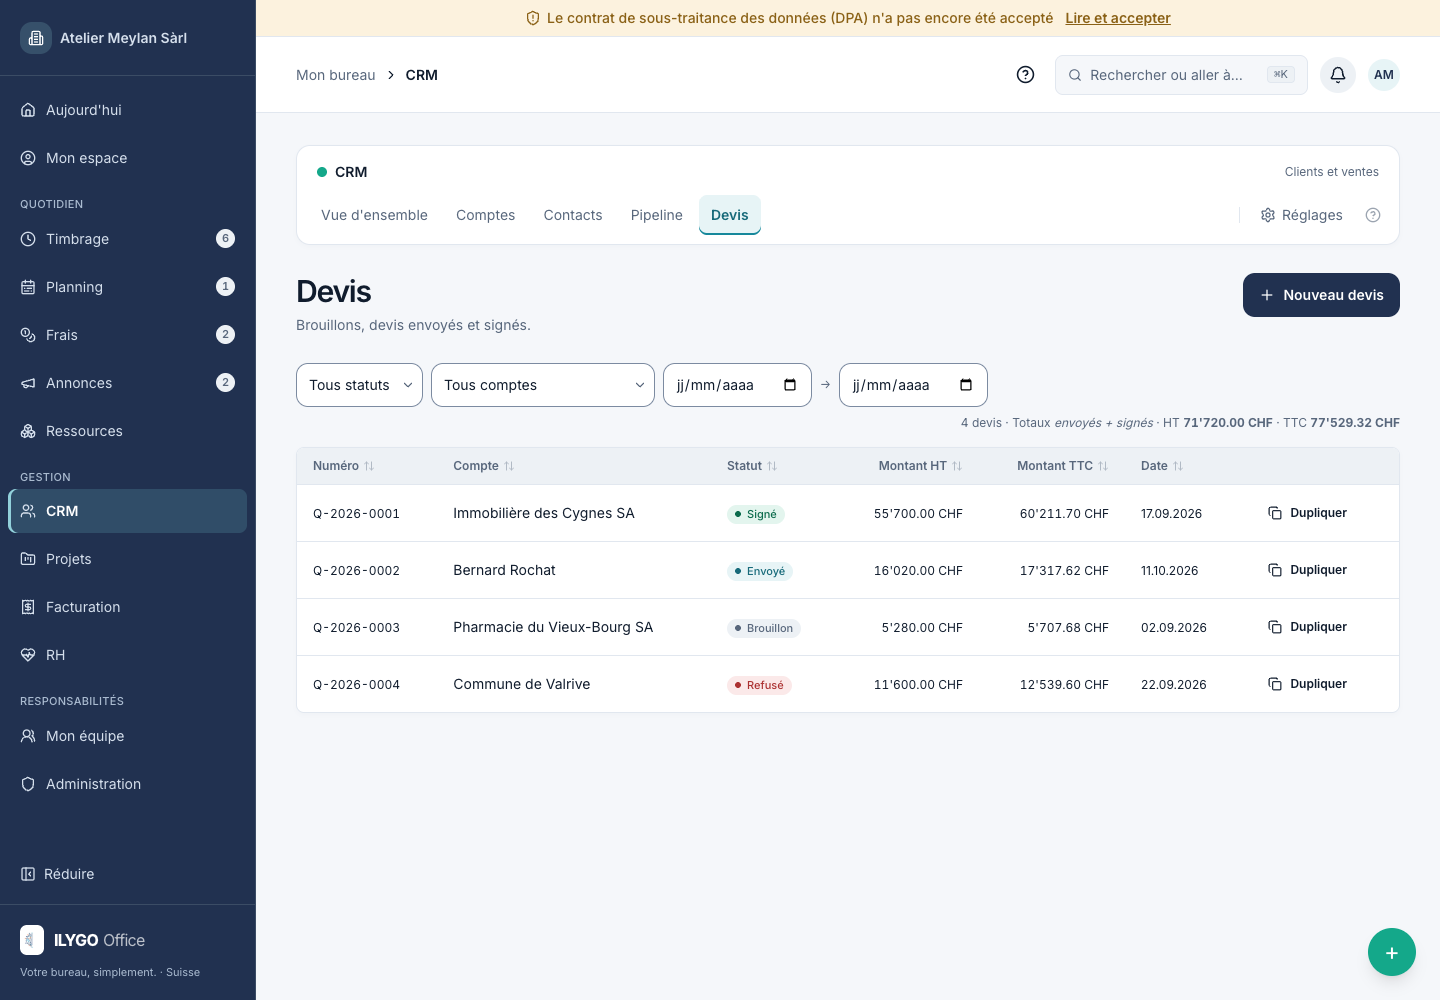The image size is (1440, 1000).
Task: Sort table by Date column
Action: pyautogui.click(x=1162, y=466)
